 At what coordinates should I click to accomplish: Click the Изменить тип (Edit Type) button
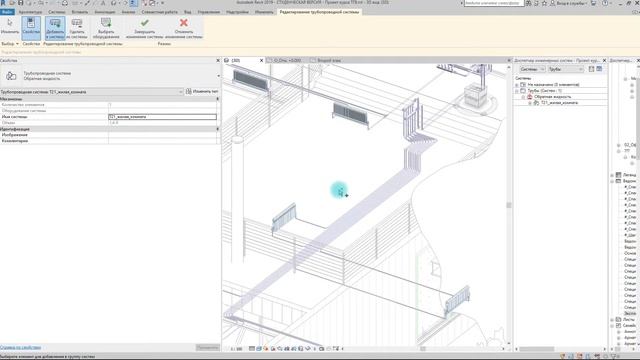pos(202,91)
